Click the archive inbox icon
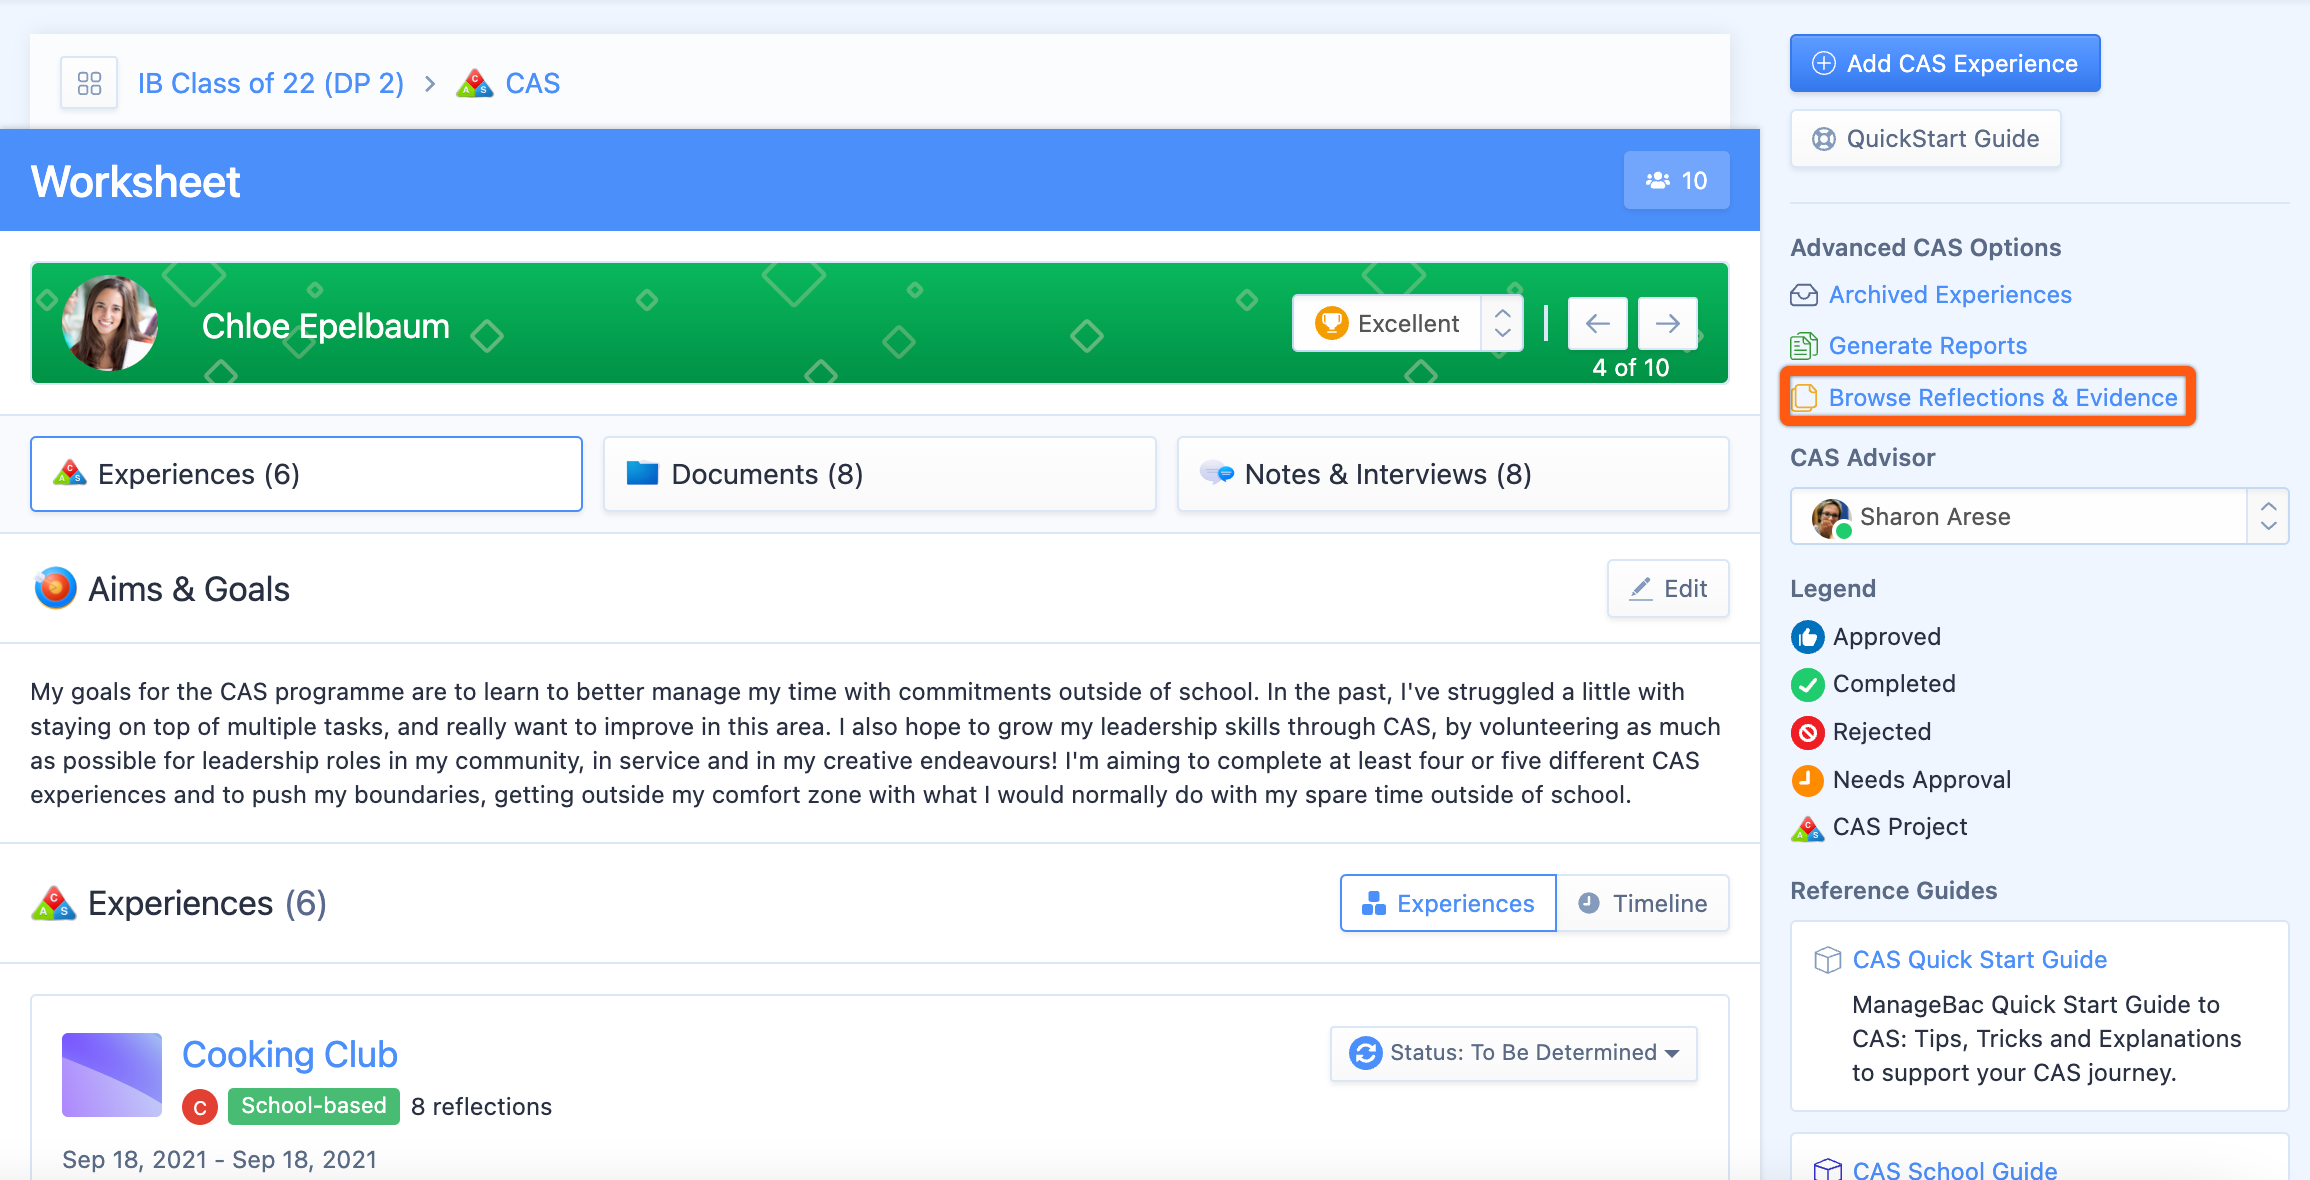 click(1804, 295)
